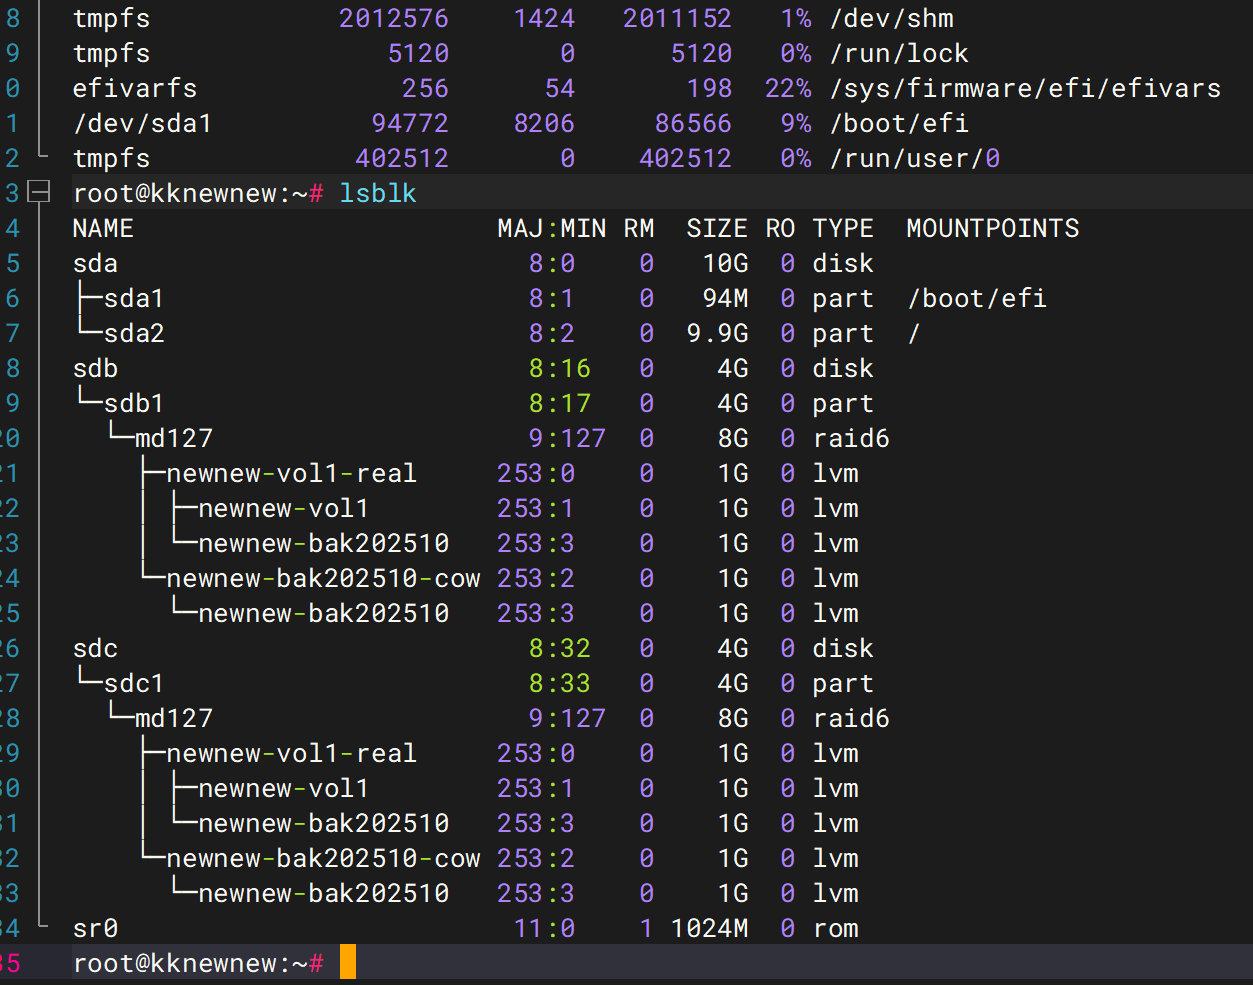1253x985 pixels.
Task: Click the NAME column header
Action: tap(103, 228)
